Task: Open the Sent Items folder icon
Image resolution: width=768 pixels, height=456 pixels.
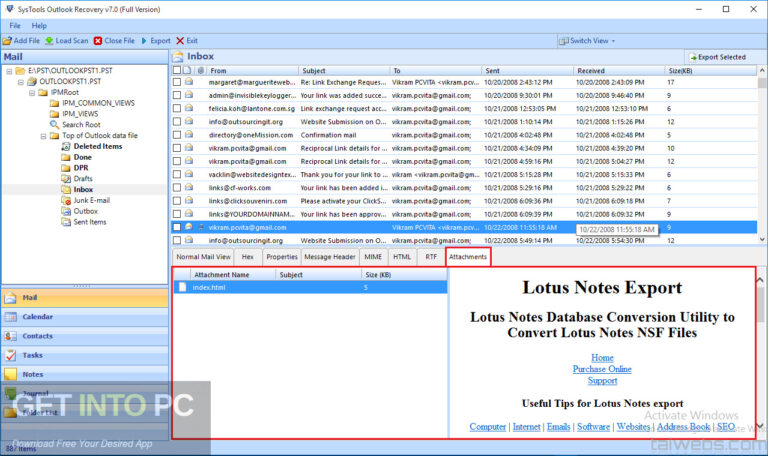Action: (66, 222)
